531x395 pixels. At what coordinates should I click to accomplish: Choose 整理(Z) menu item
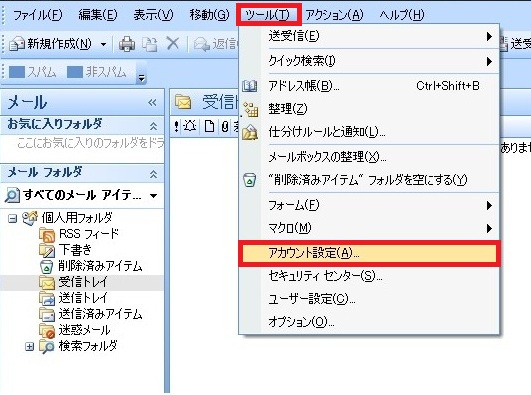[369, 109]
